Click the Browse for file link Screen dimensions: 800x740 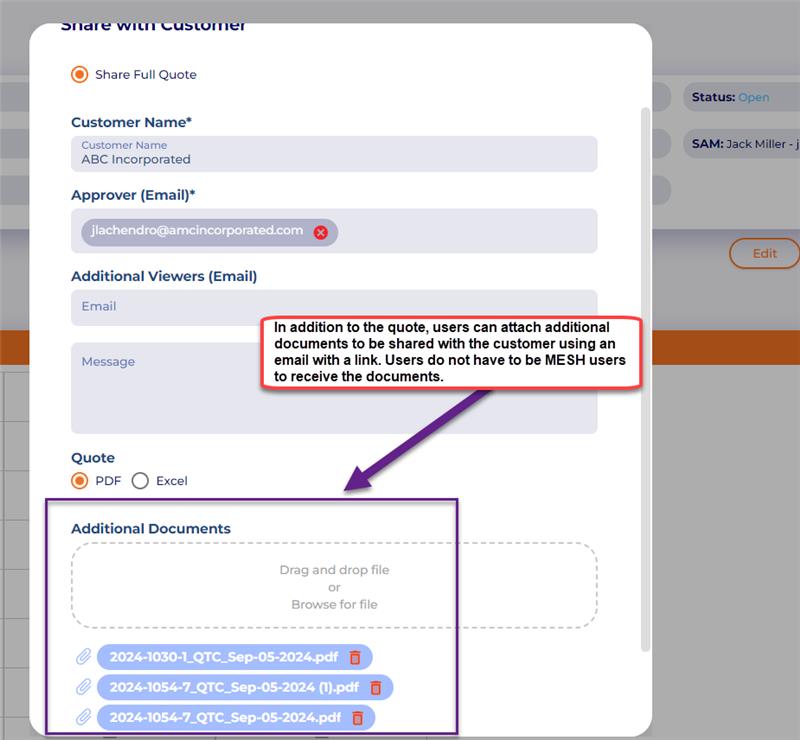click(334, 604)
